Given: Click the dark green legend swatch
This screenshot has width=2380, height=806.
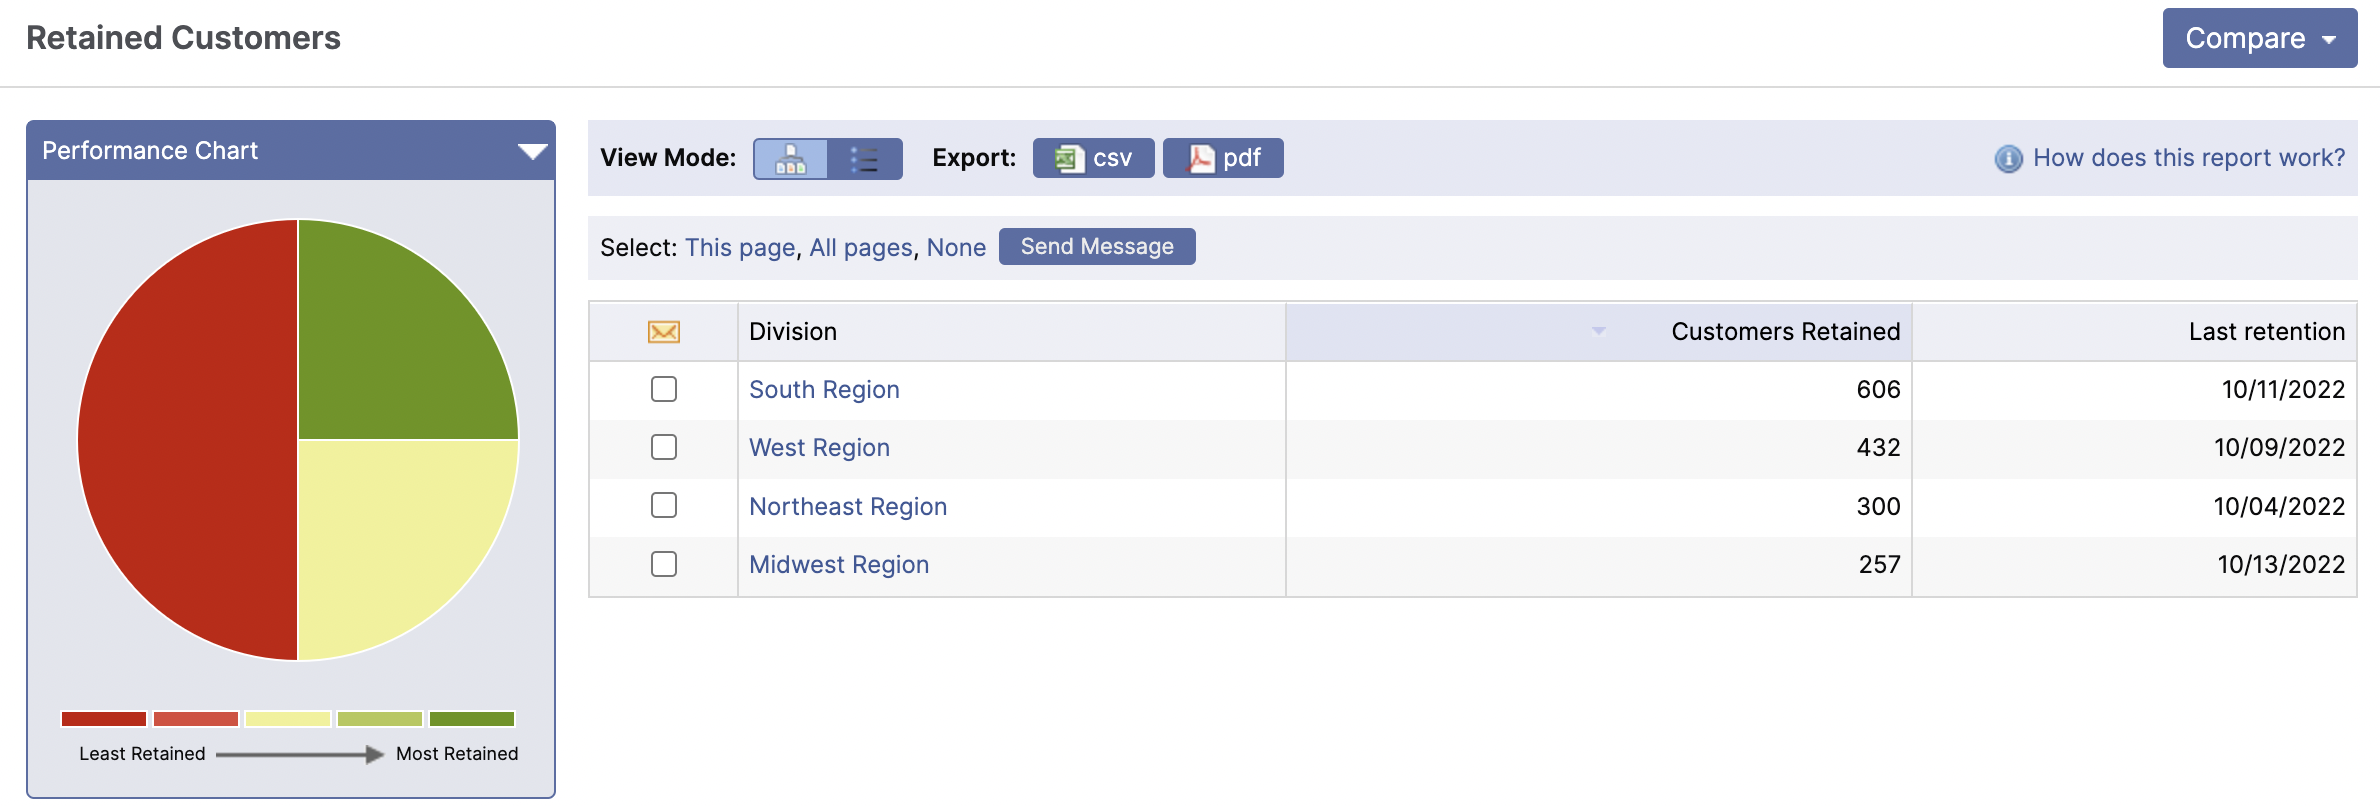Looking at the screenshot, I should pos(472,719).
